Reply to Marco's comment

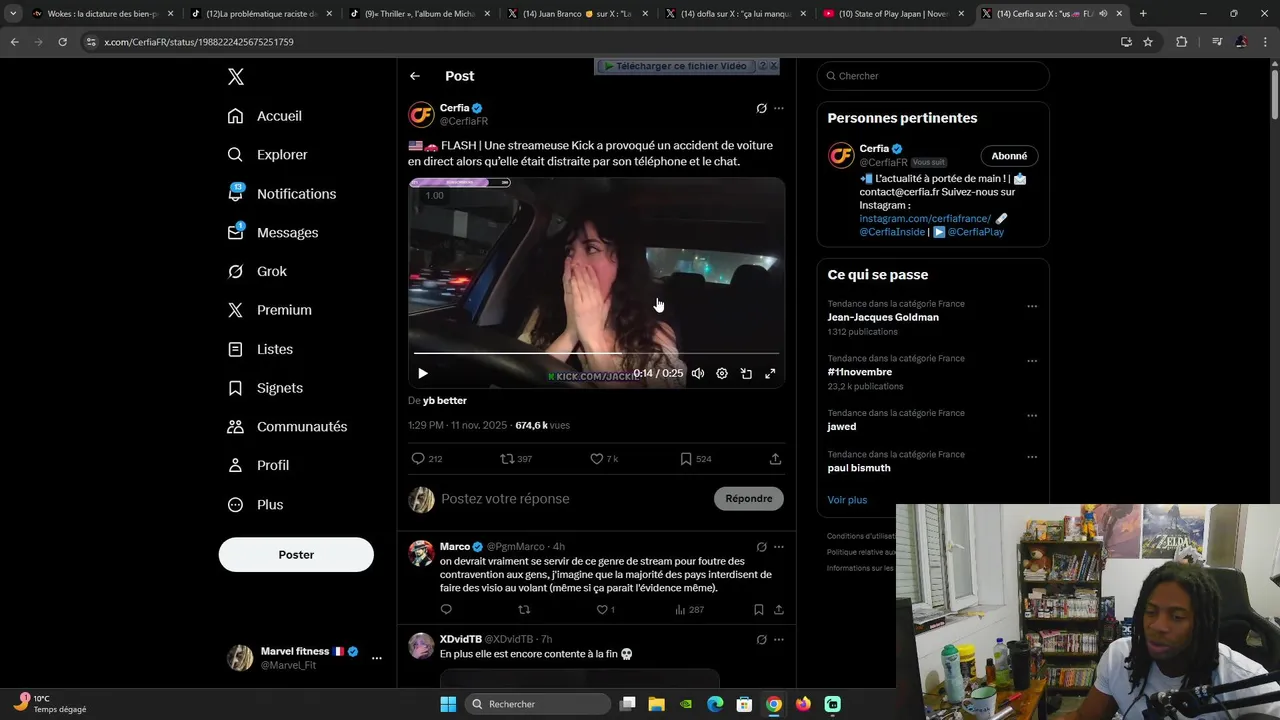click(x=446, y=610)
